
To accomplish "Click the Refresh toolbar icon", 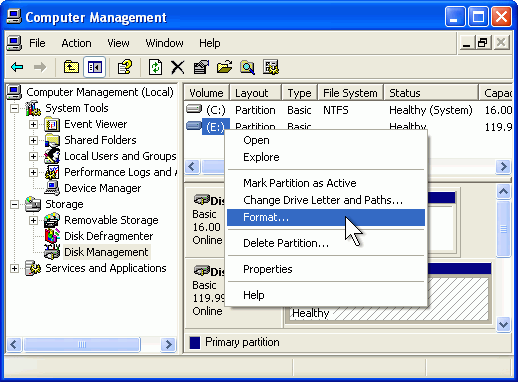I will (x=155, y=67).
